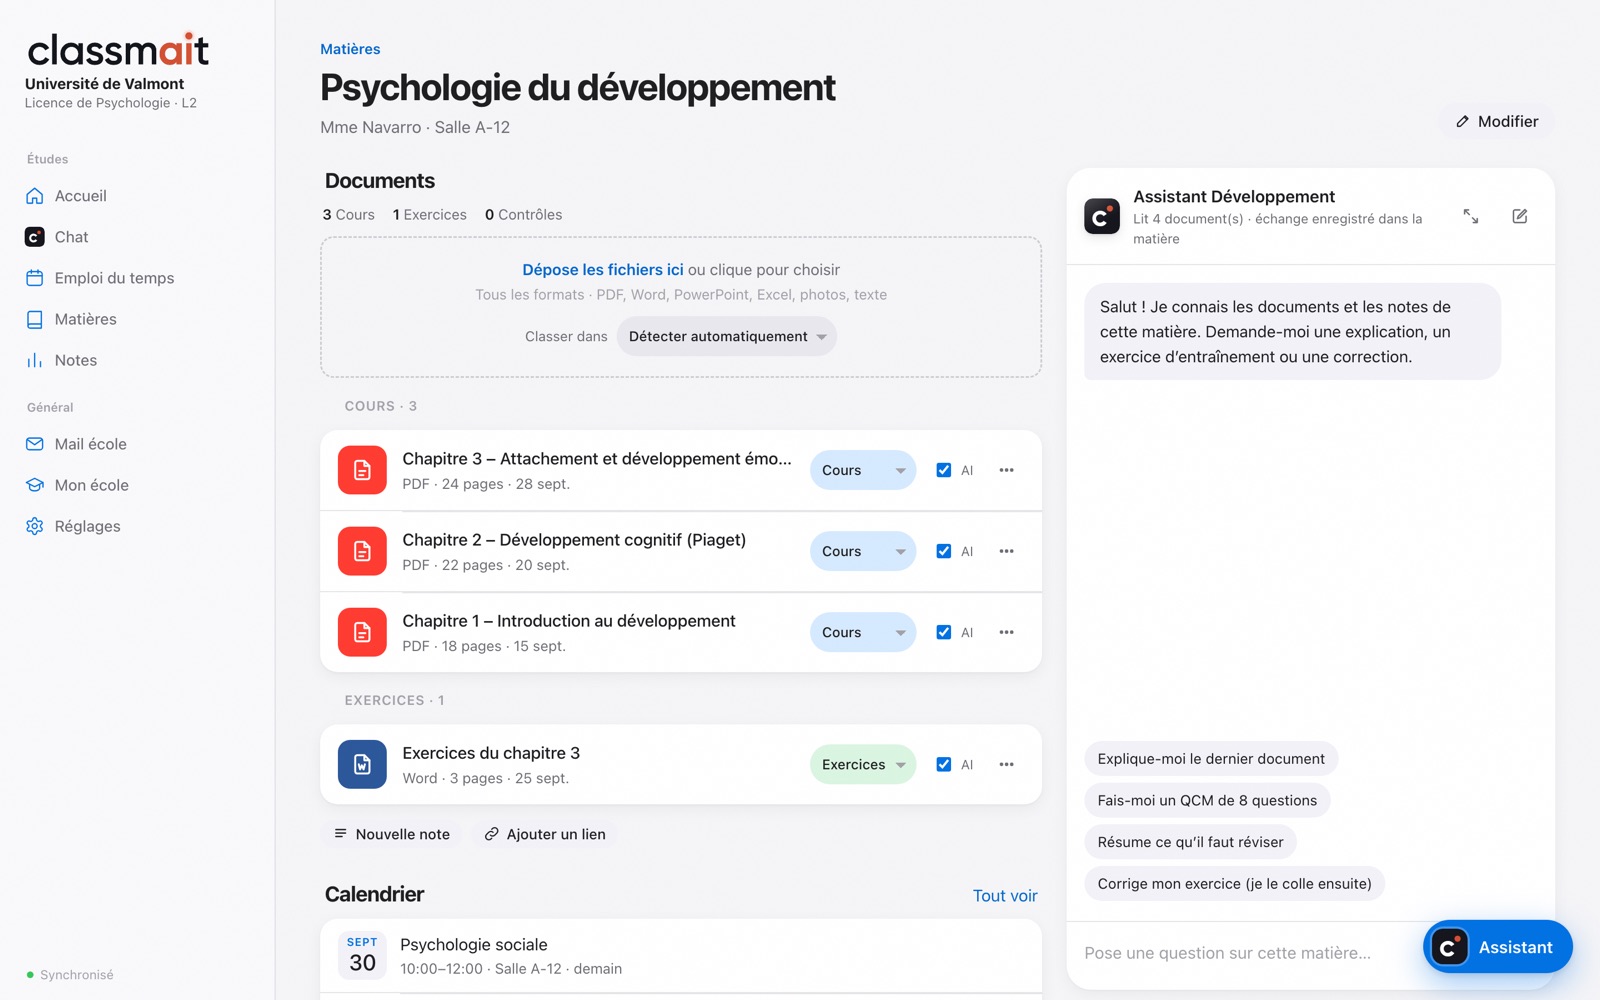Select Corrige mon exercice suggestion
The height and width of the screenshot is (1000, 1600).
point(1234,884)
